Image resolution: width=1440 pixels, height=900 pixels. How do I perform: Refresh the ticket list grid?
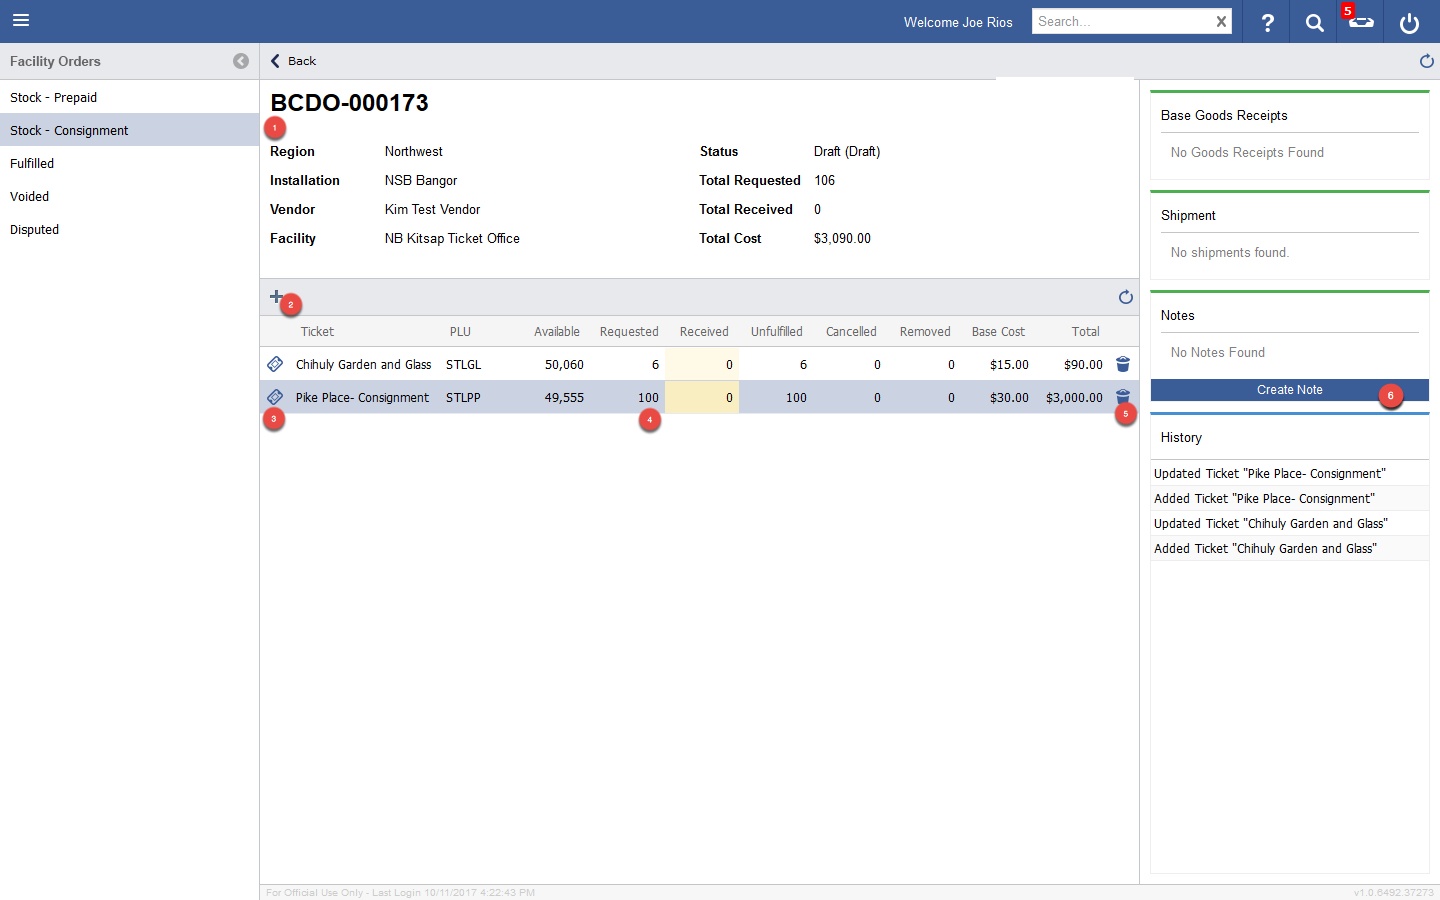(1125, 297)
